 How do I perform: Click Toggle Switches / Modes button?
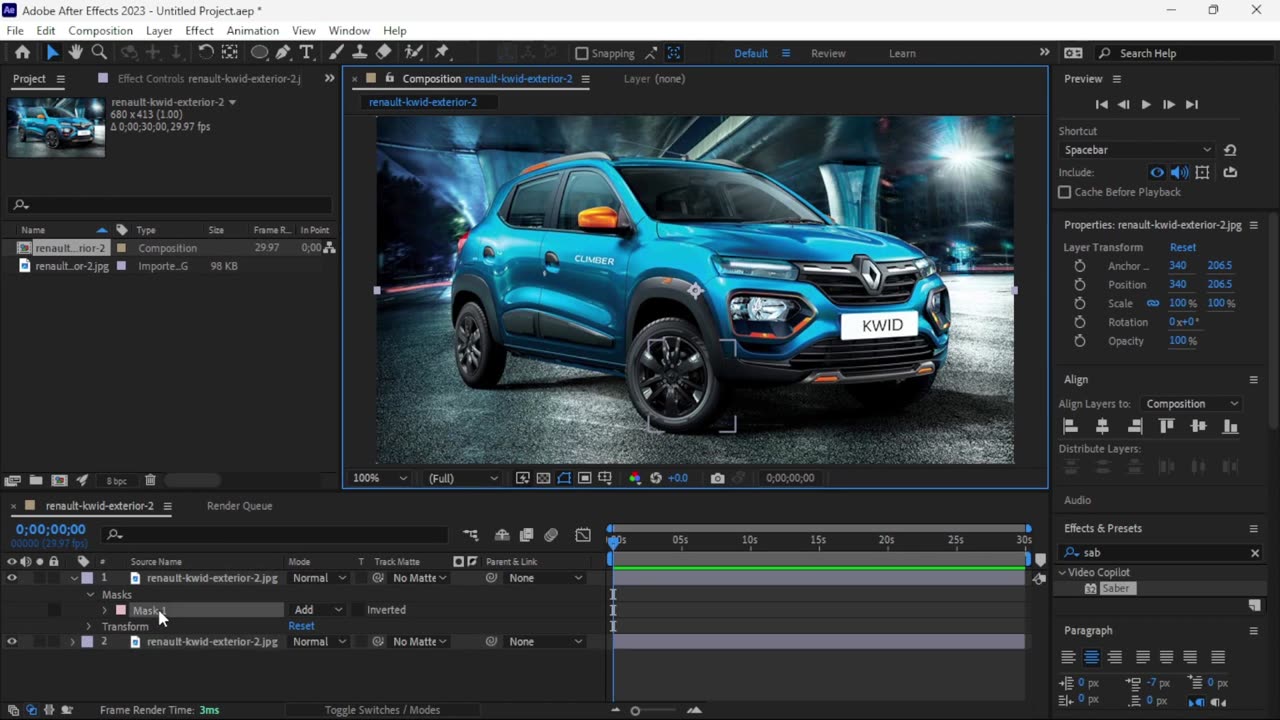(x=382, y=710)
